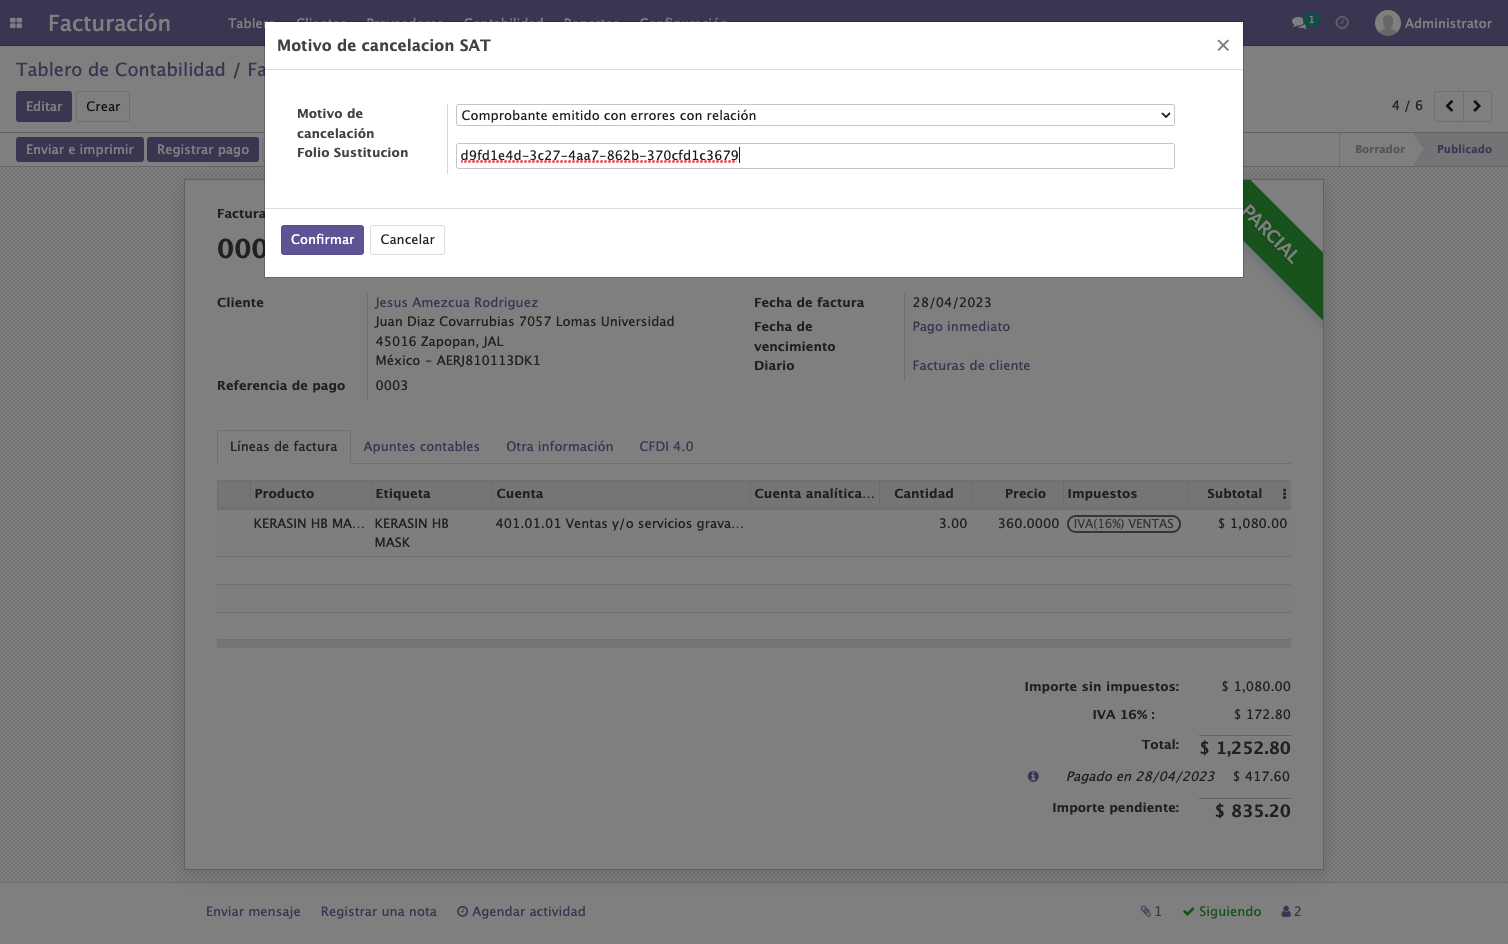The height and width of the screenshot is (944, 1508).
Task: Go to the previous record arrow
Action: 1449,106
